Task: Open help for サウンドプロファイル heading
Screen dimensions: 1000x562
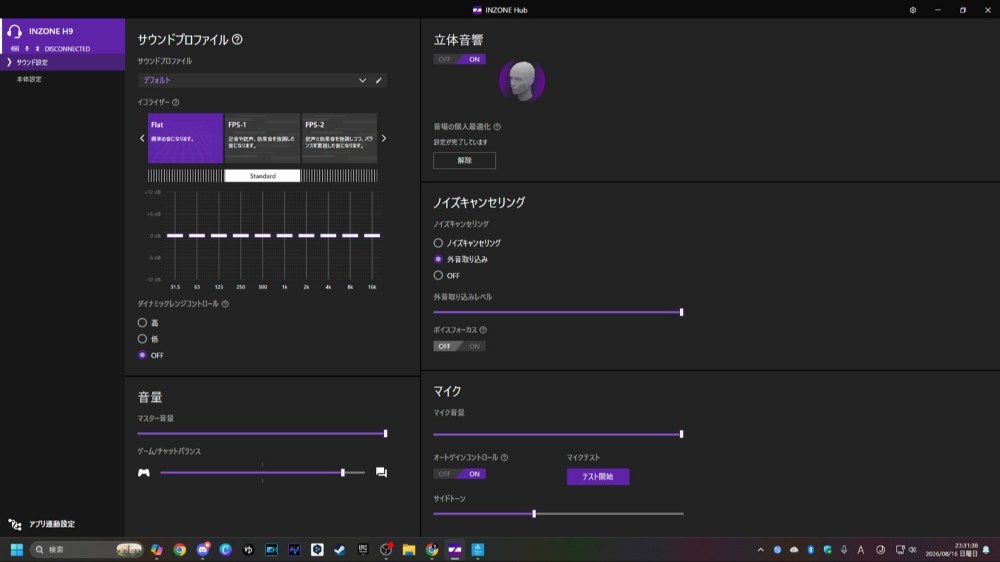Action: [x=237, y=40]
